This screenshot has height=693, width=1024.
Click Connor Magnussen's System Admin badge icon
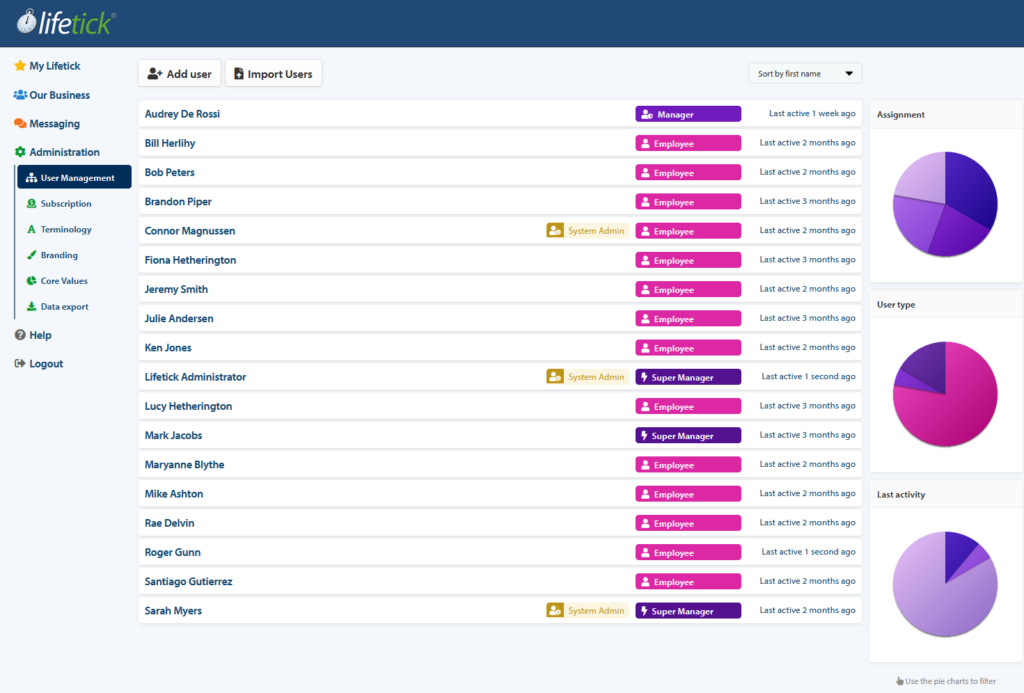[x=555, y=231]
